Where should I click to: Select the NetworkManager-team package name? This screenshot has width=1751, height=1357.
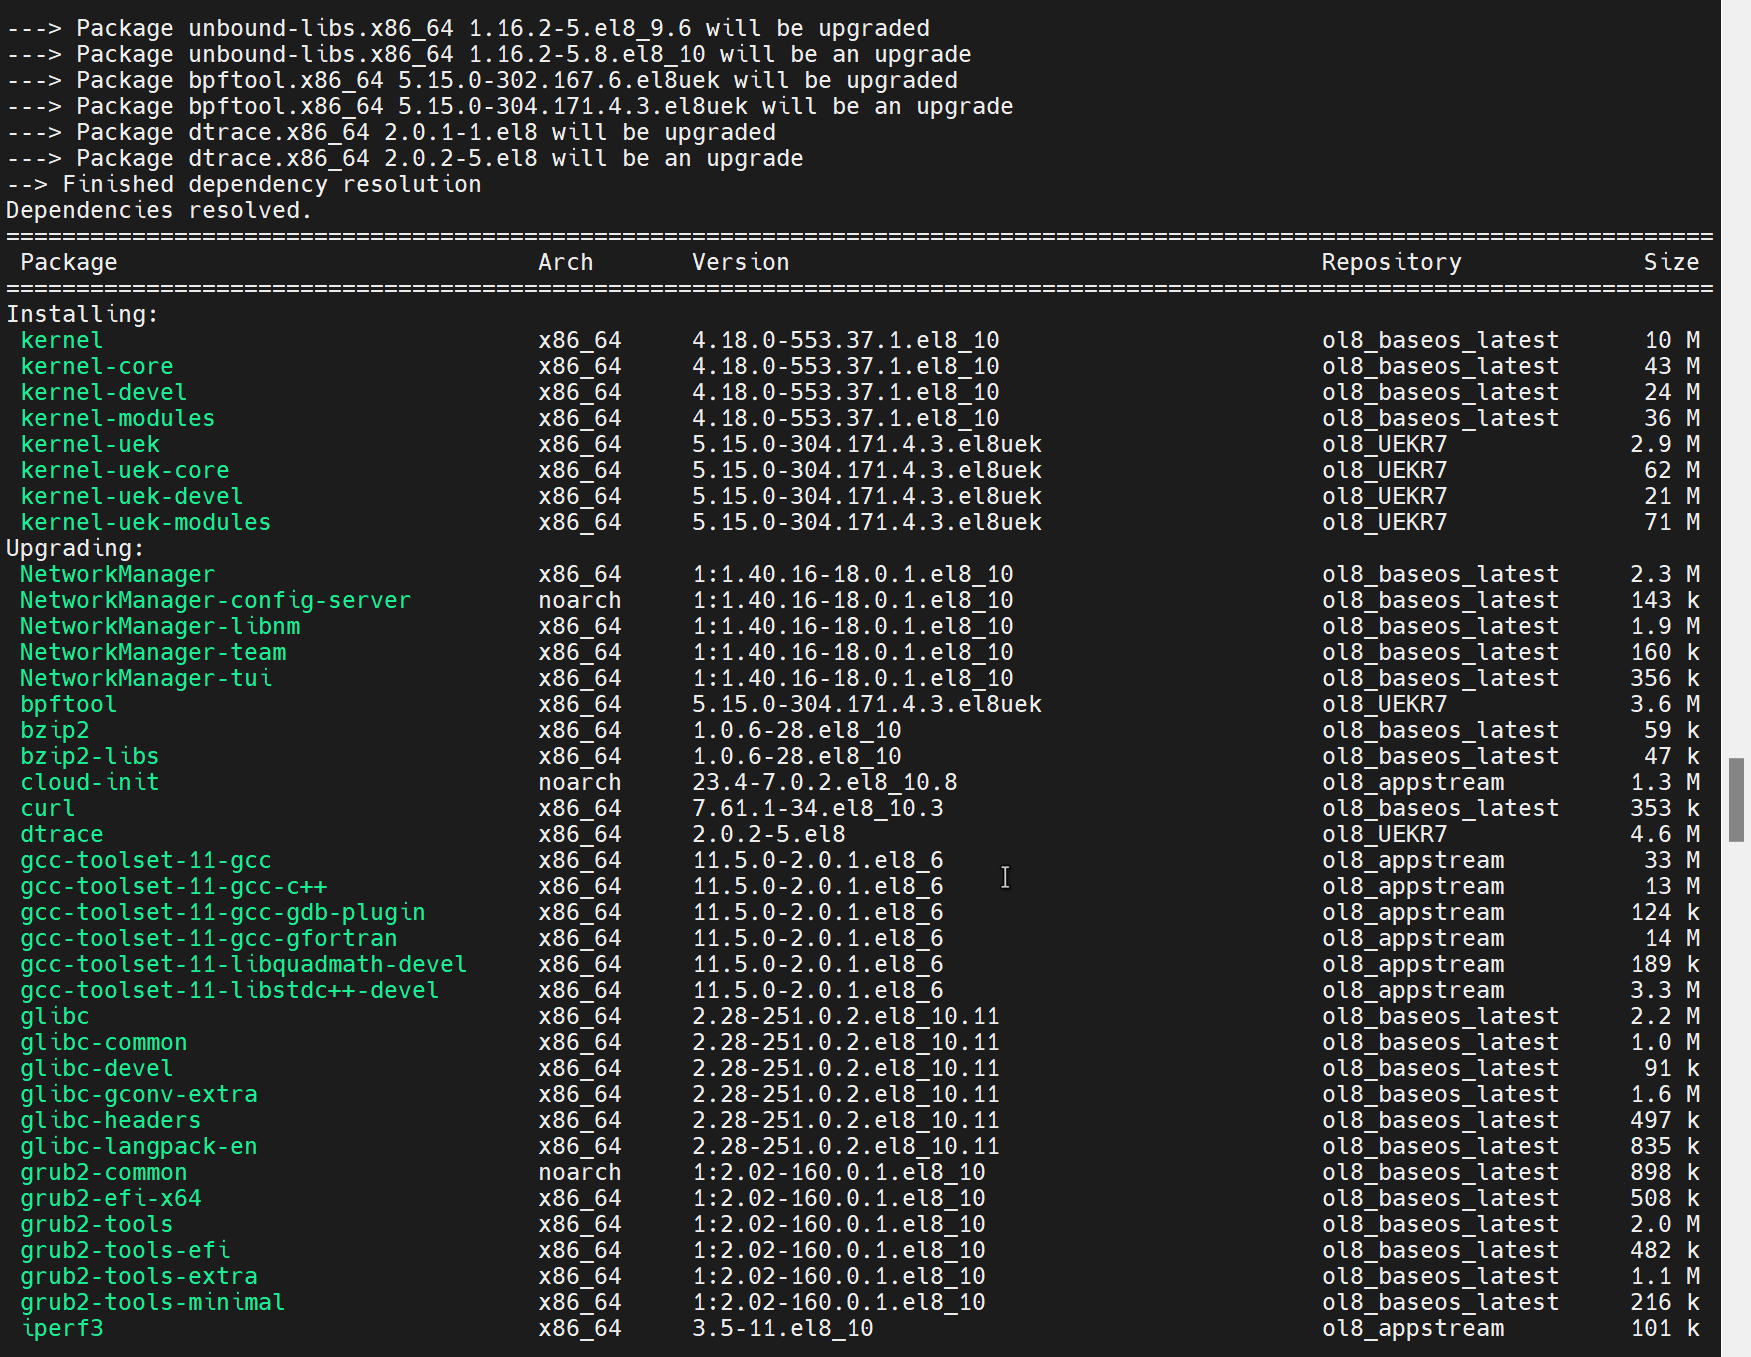[153, 652]
